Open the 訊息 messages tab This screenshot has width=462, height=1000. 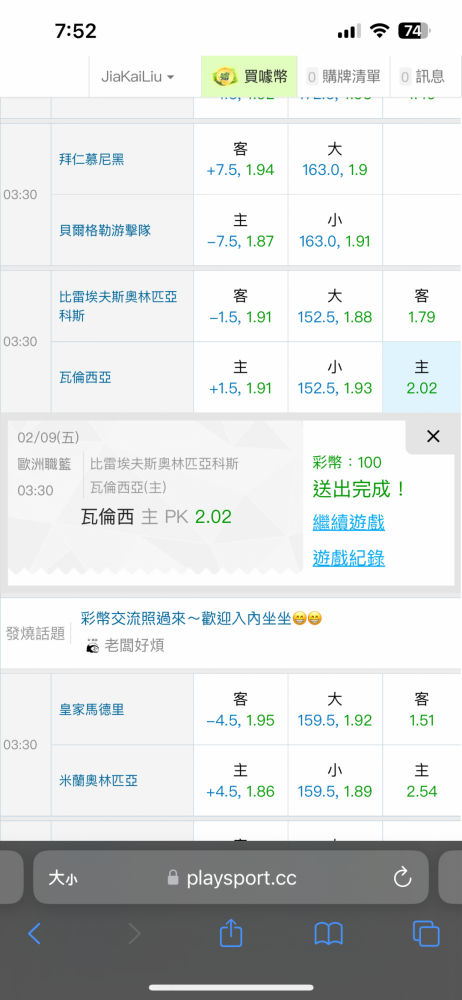point(422,77)
